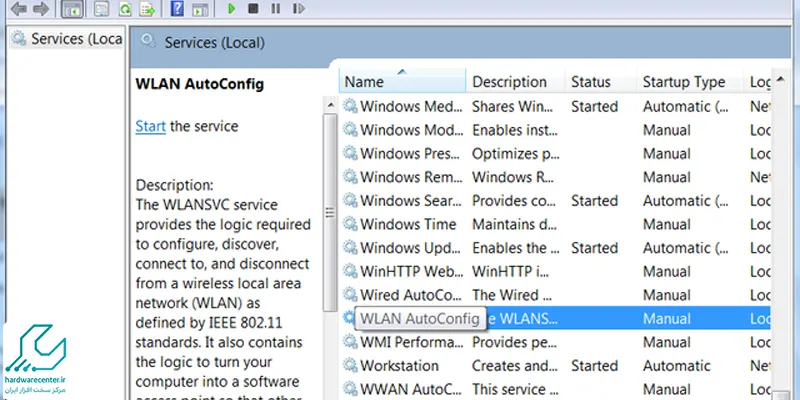Select the Windows Sear... service name
800x400 pixels.
pyautogui.click(x=411, y=201)
